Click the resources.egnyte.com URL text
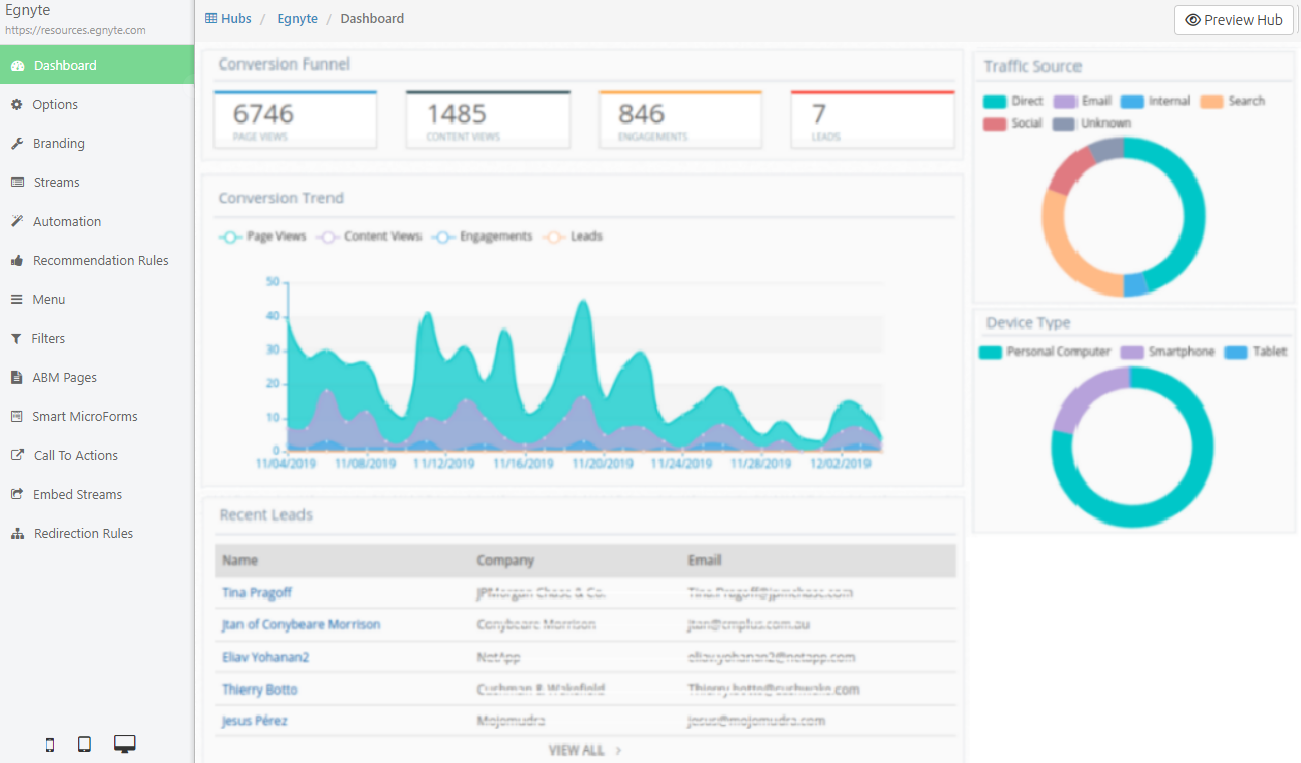This screenshot has width=1301, height=763. [75, 30]
